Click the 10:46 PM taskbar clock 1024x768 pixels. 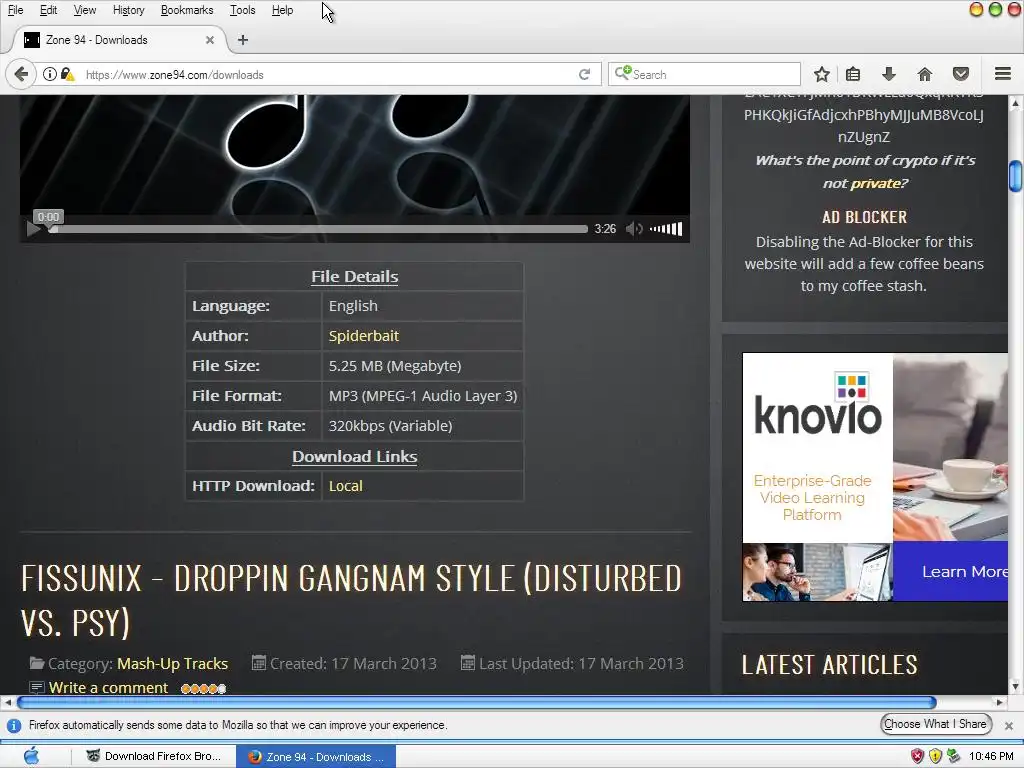(x=991, y=756)
